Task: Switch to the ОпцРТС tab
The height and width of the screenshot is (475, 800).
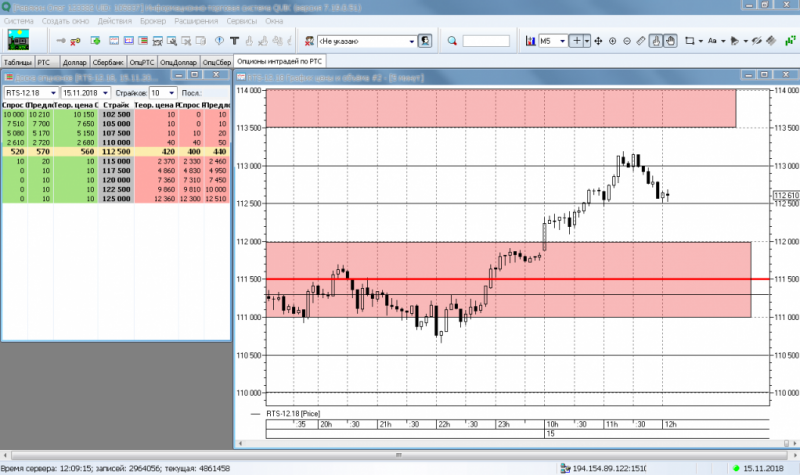Action: 142,62
